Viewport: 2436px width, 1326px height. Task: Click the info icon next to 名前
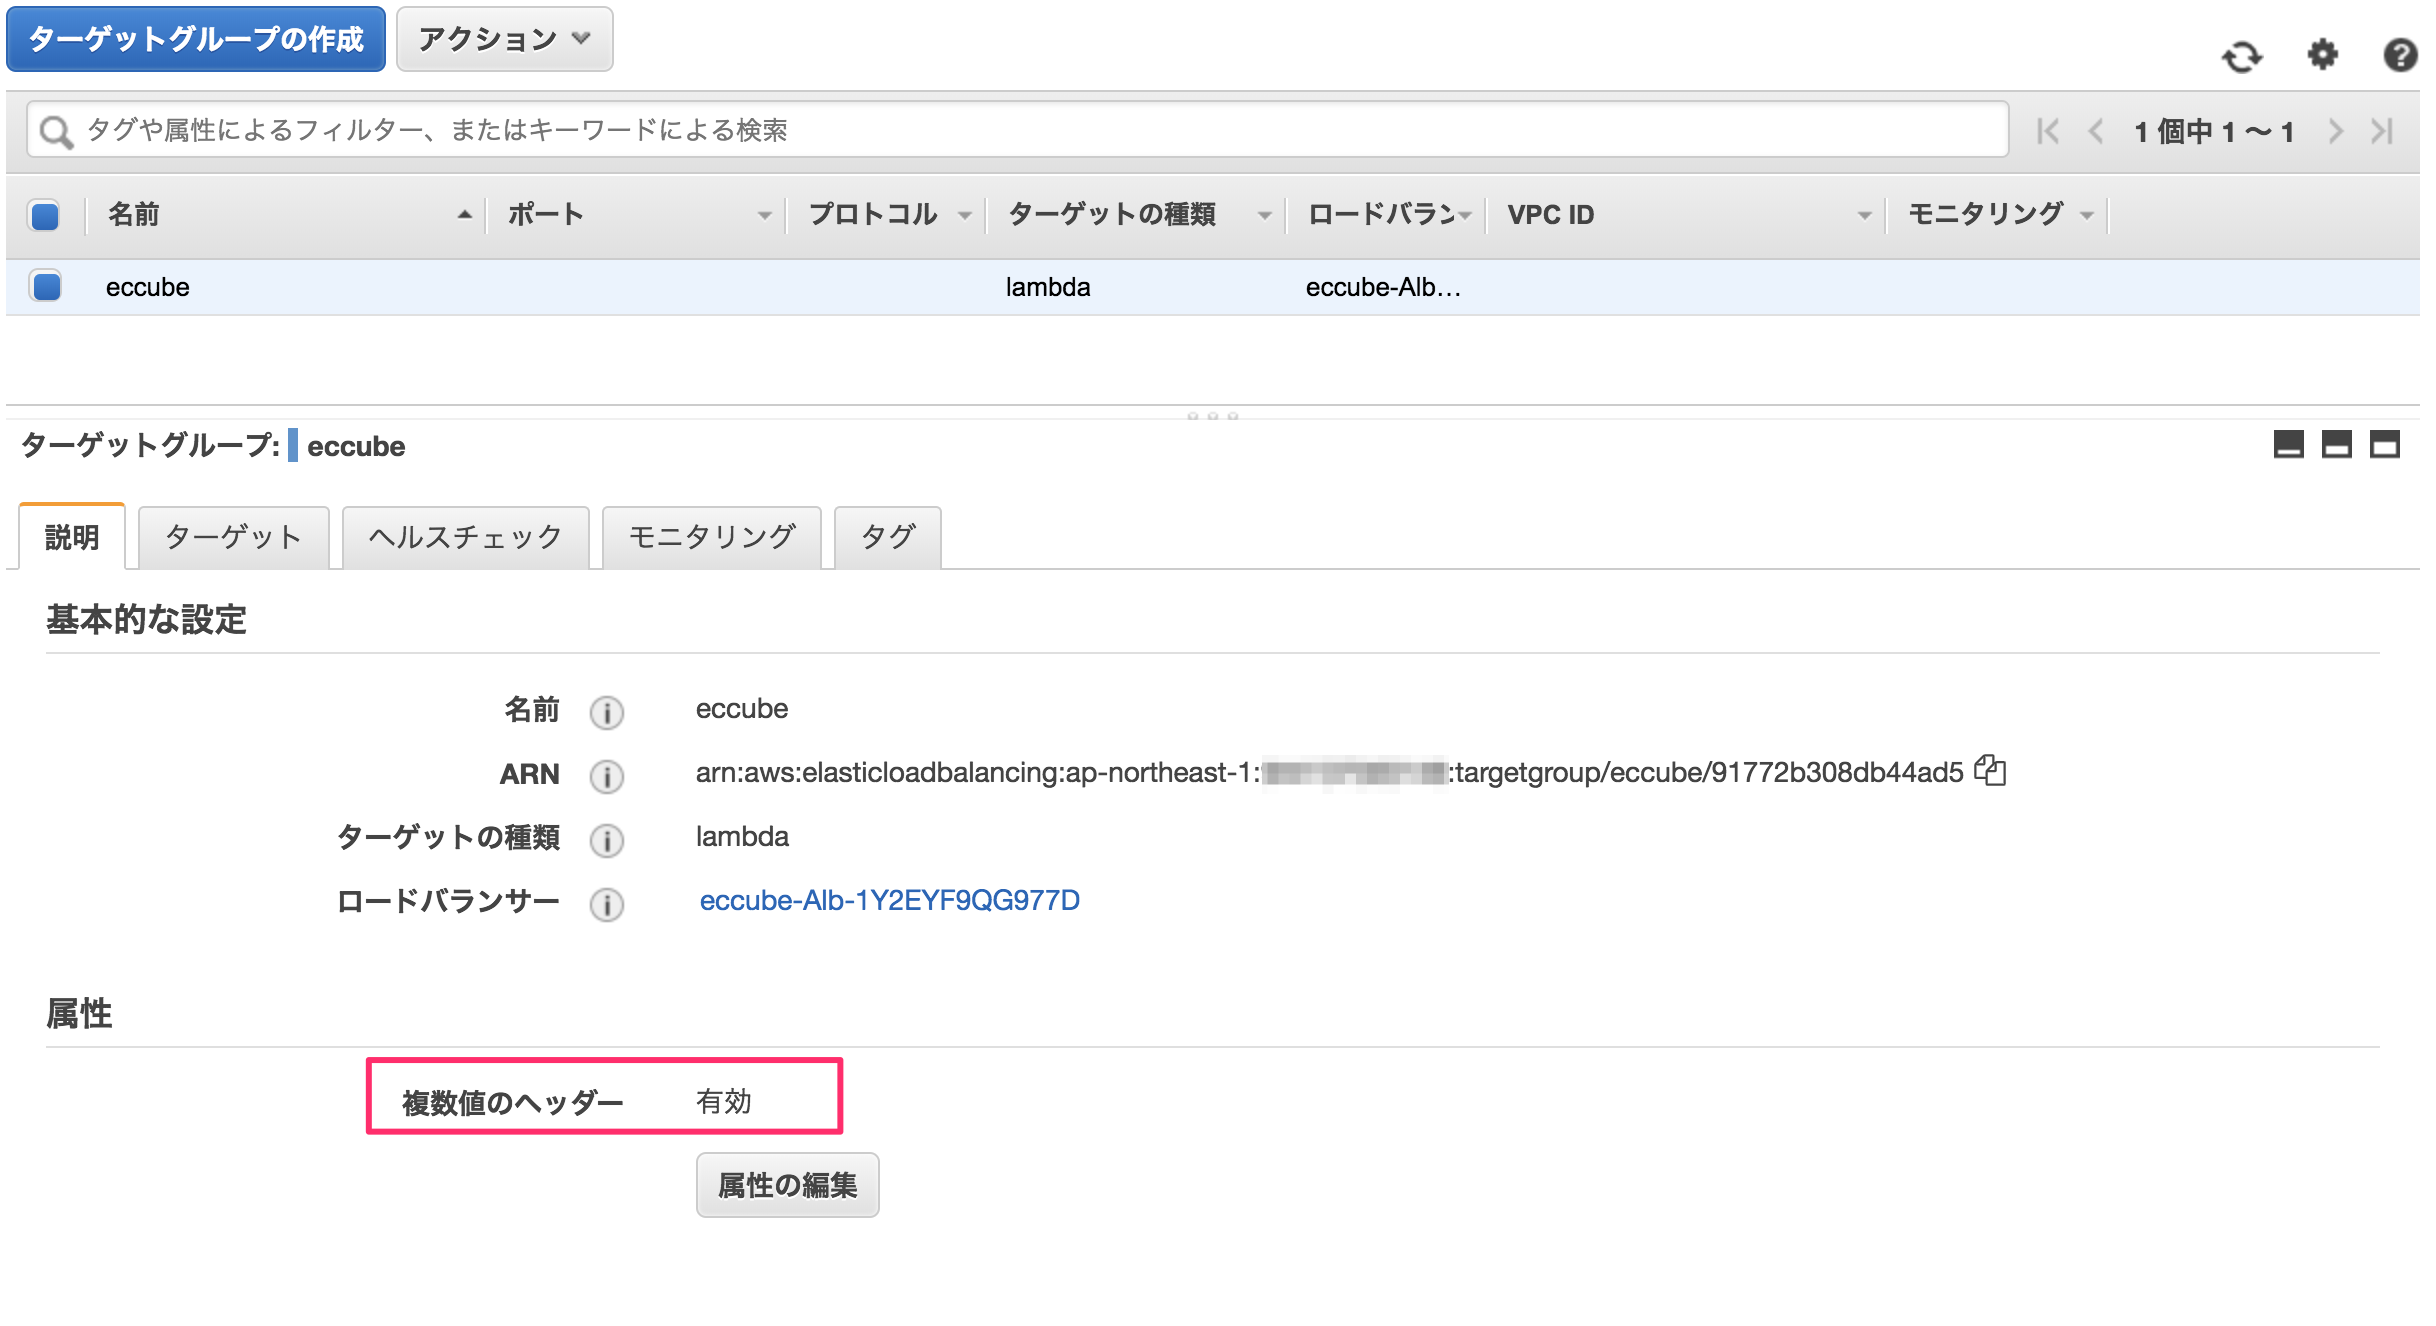(606, 712)
